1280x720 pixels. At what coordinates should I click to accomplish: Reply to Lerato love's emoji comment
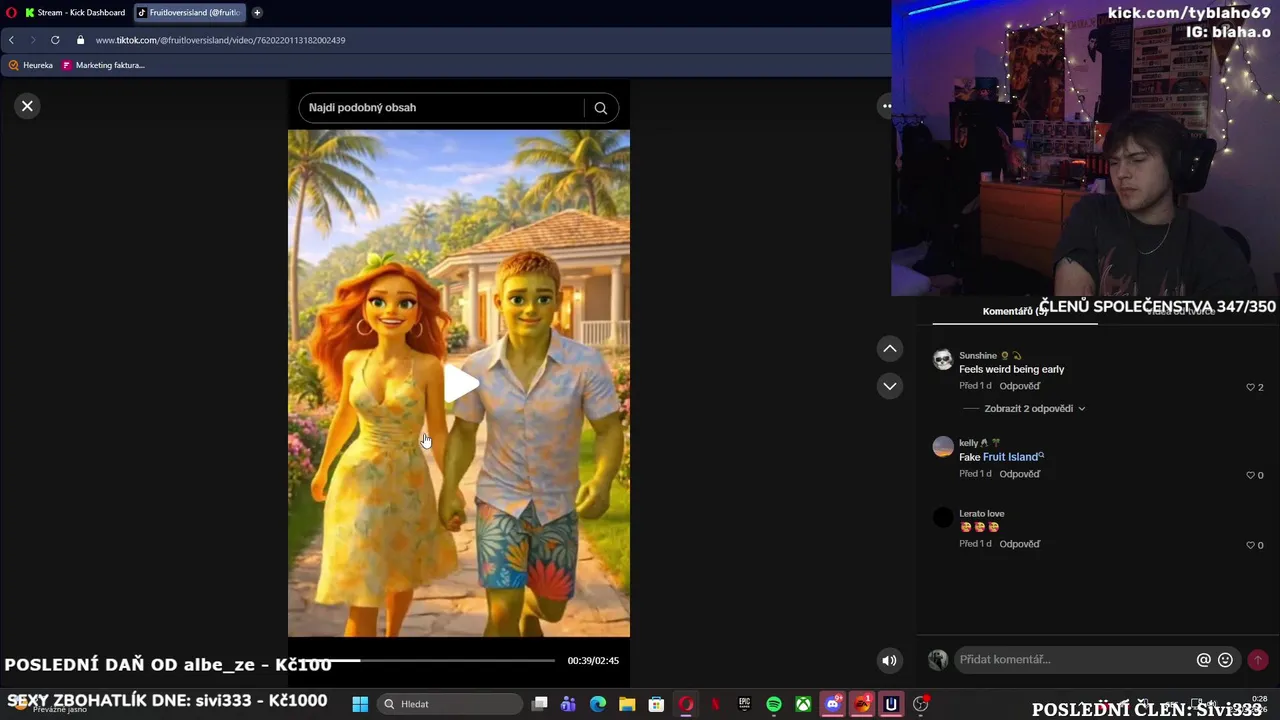click(1020, 544)
